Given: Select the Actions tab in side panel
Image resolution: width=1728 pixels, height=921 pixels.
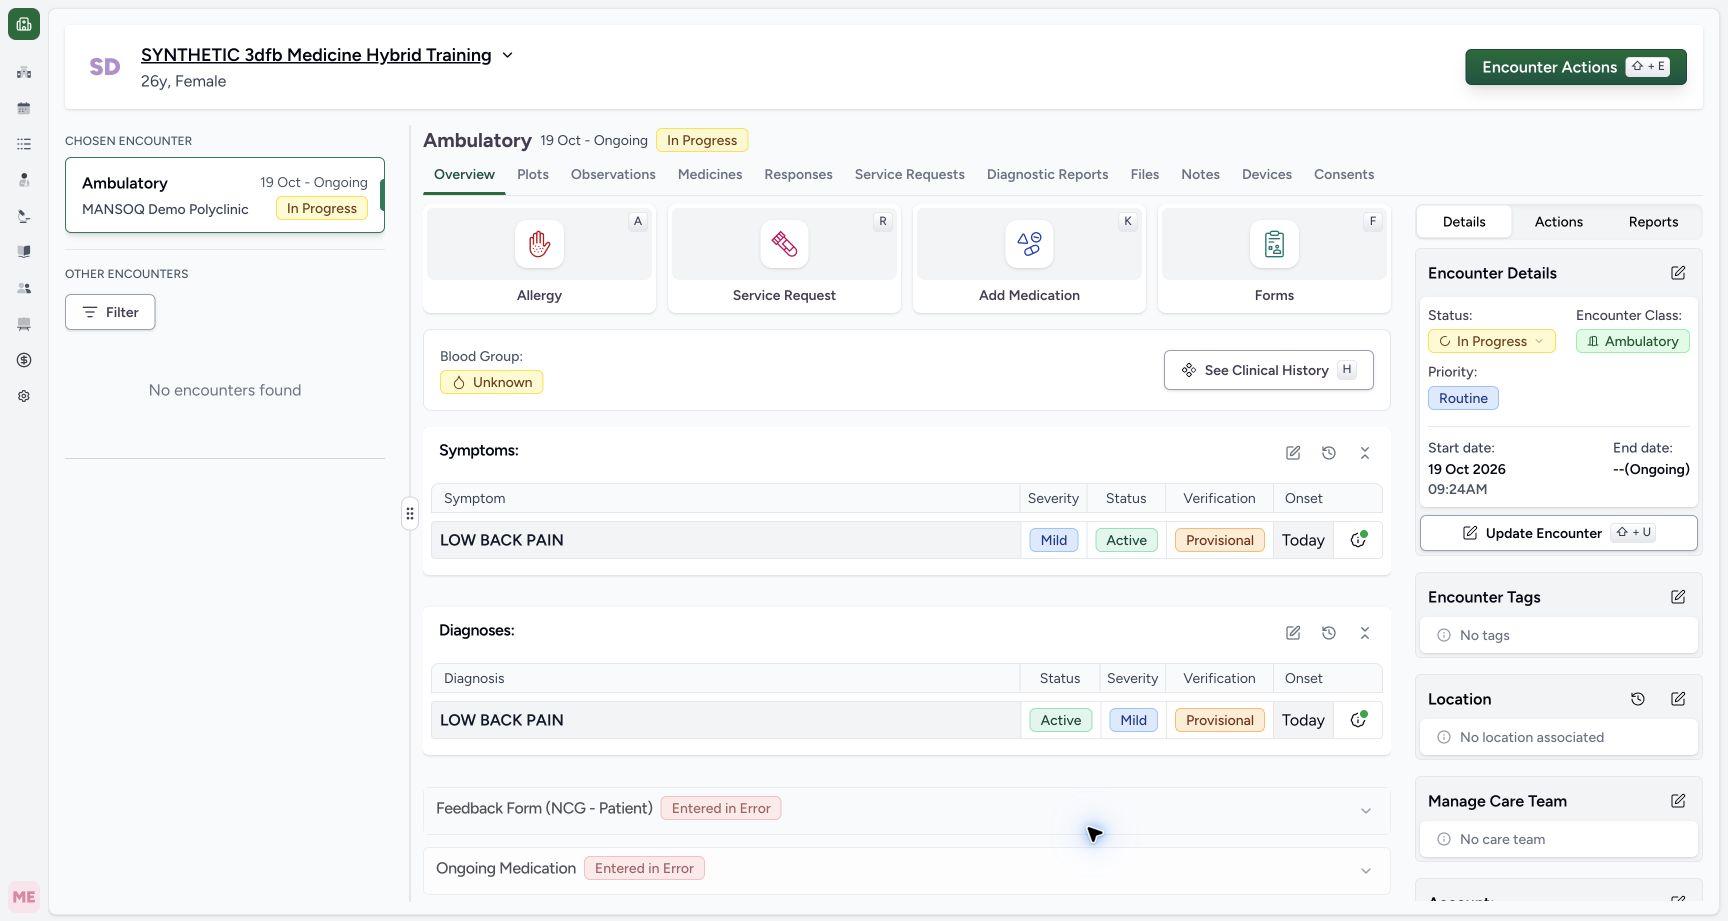Looking at the screenshot, I should click(1558, 222).
